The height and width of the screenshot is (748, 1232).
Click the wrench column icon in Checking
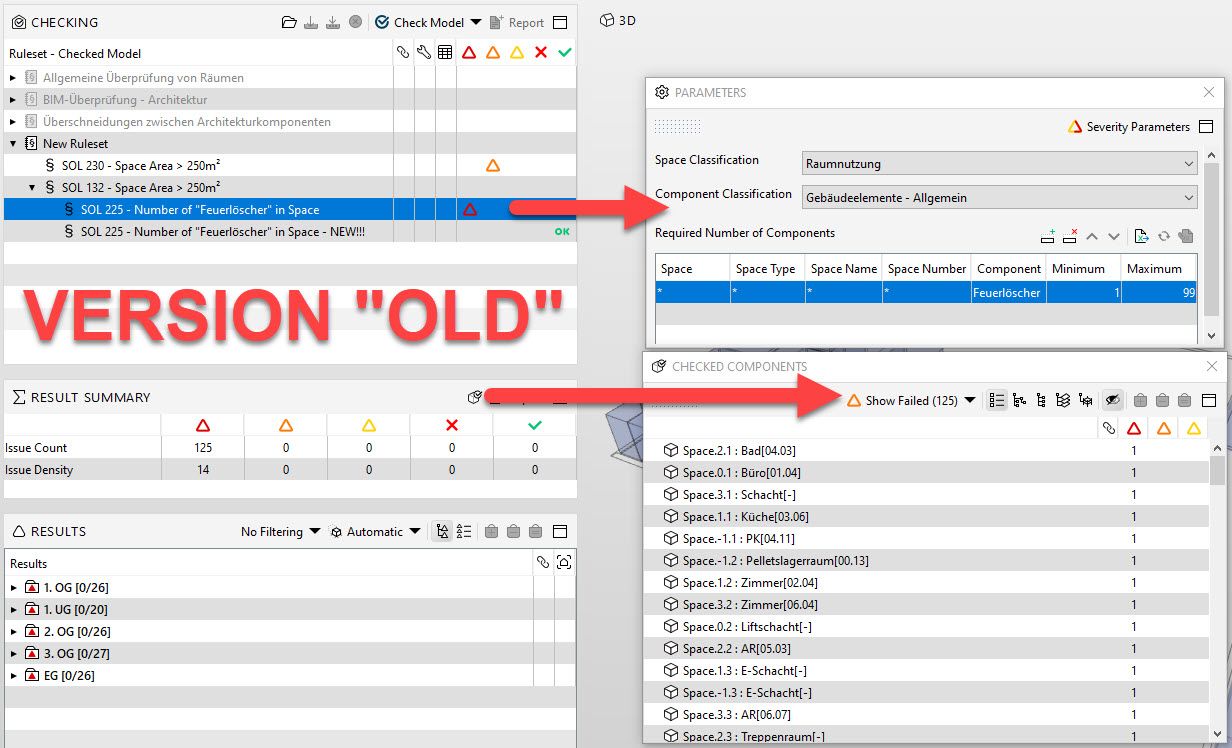pos(424,53)
